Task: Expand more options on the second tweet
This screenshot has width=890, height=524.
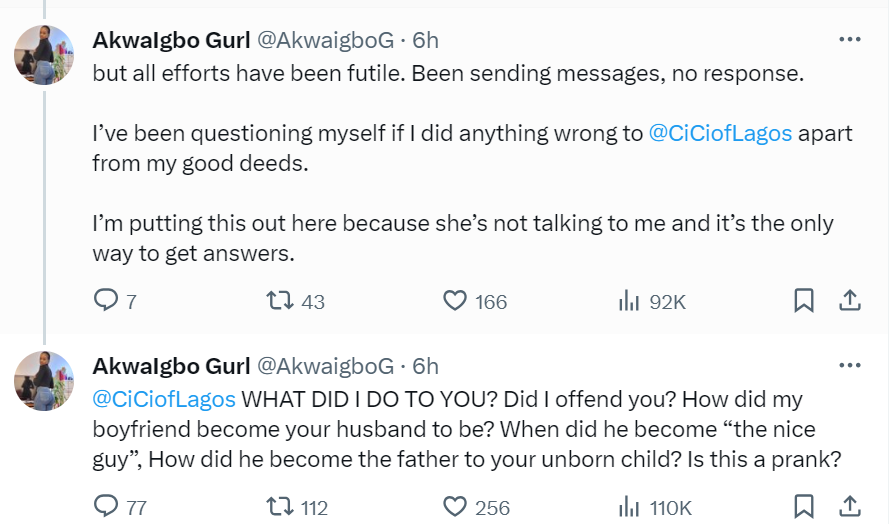Action: [x=849, y=366]
